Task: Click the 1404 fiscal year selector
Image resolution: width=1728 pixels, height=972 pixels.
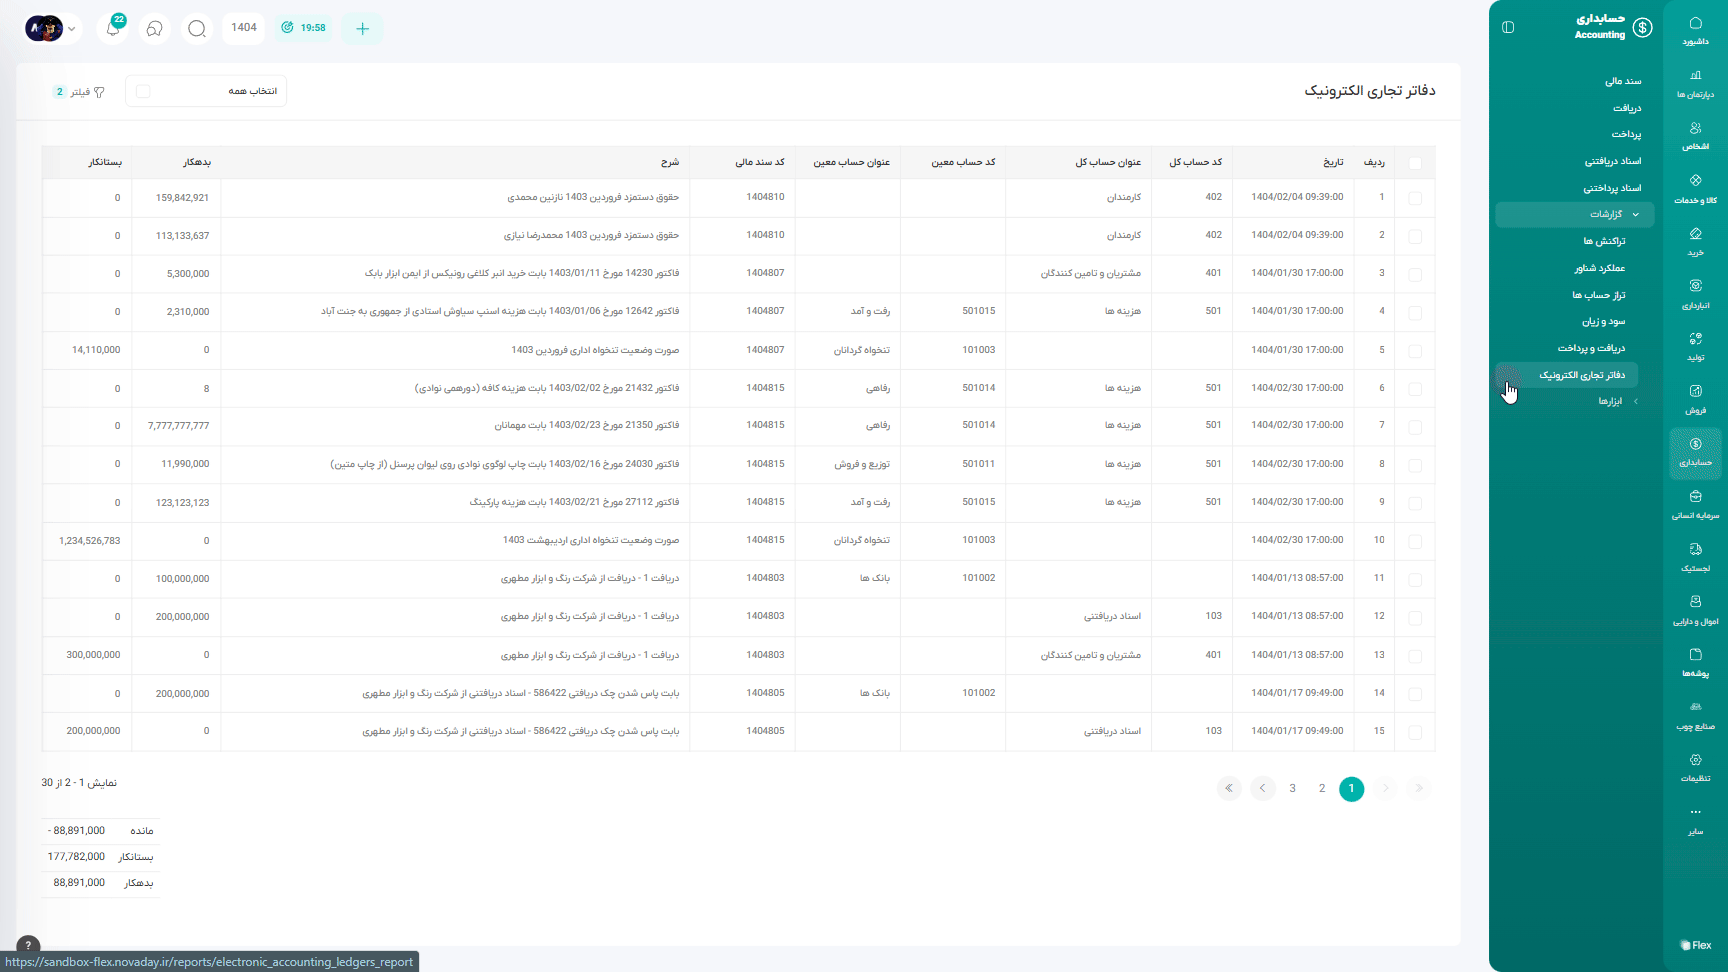Action: [x=244, y=28]
